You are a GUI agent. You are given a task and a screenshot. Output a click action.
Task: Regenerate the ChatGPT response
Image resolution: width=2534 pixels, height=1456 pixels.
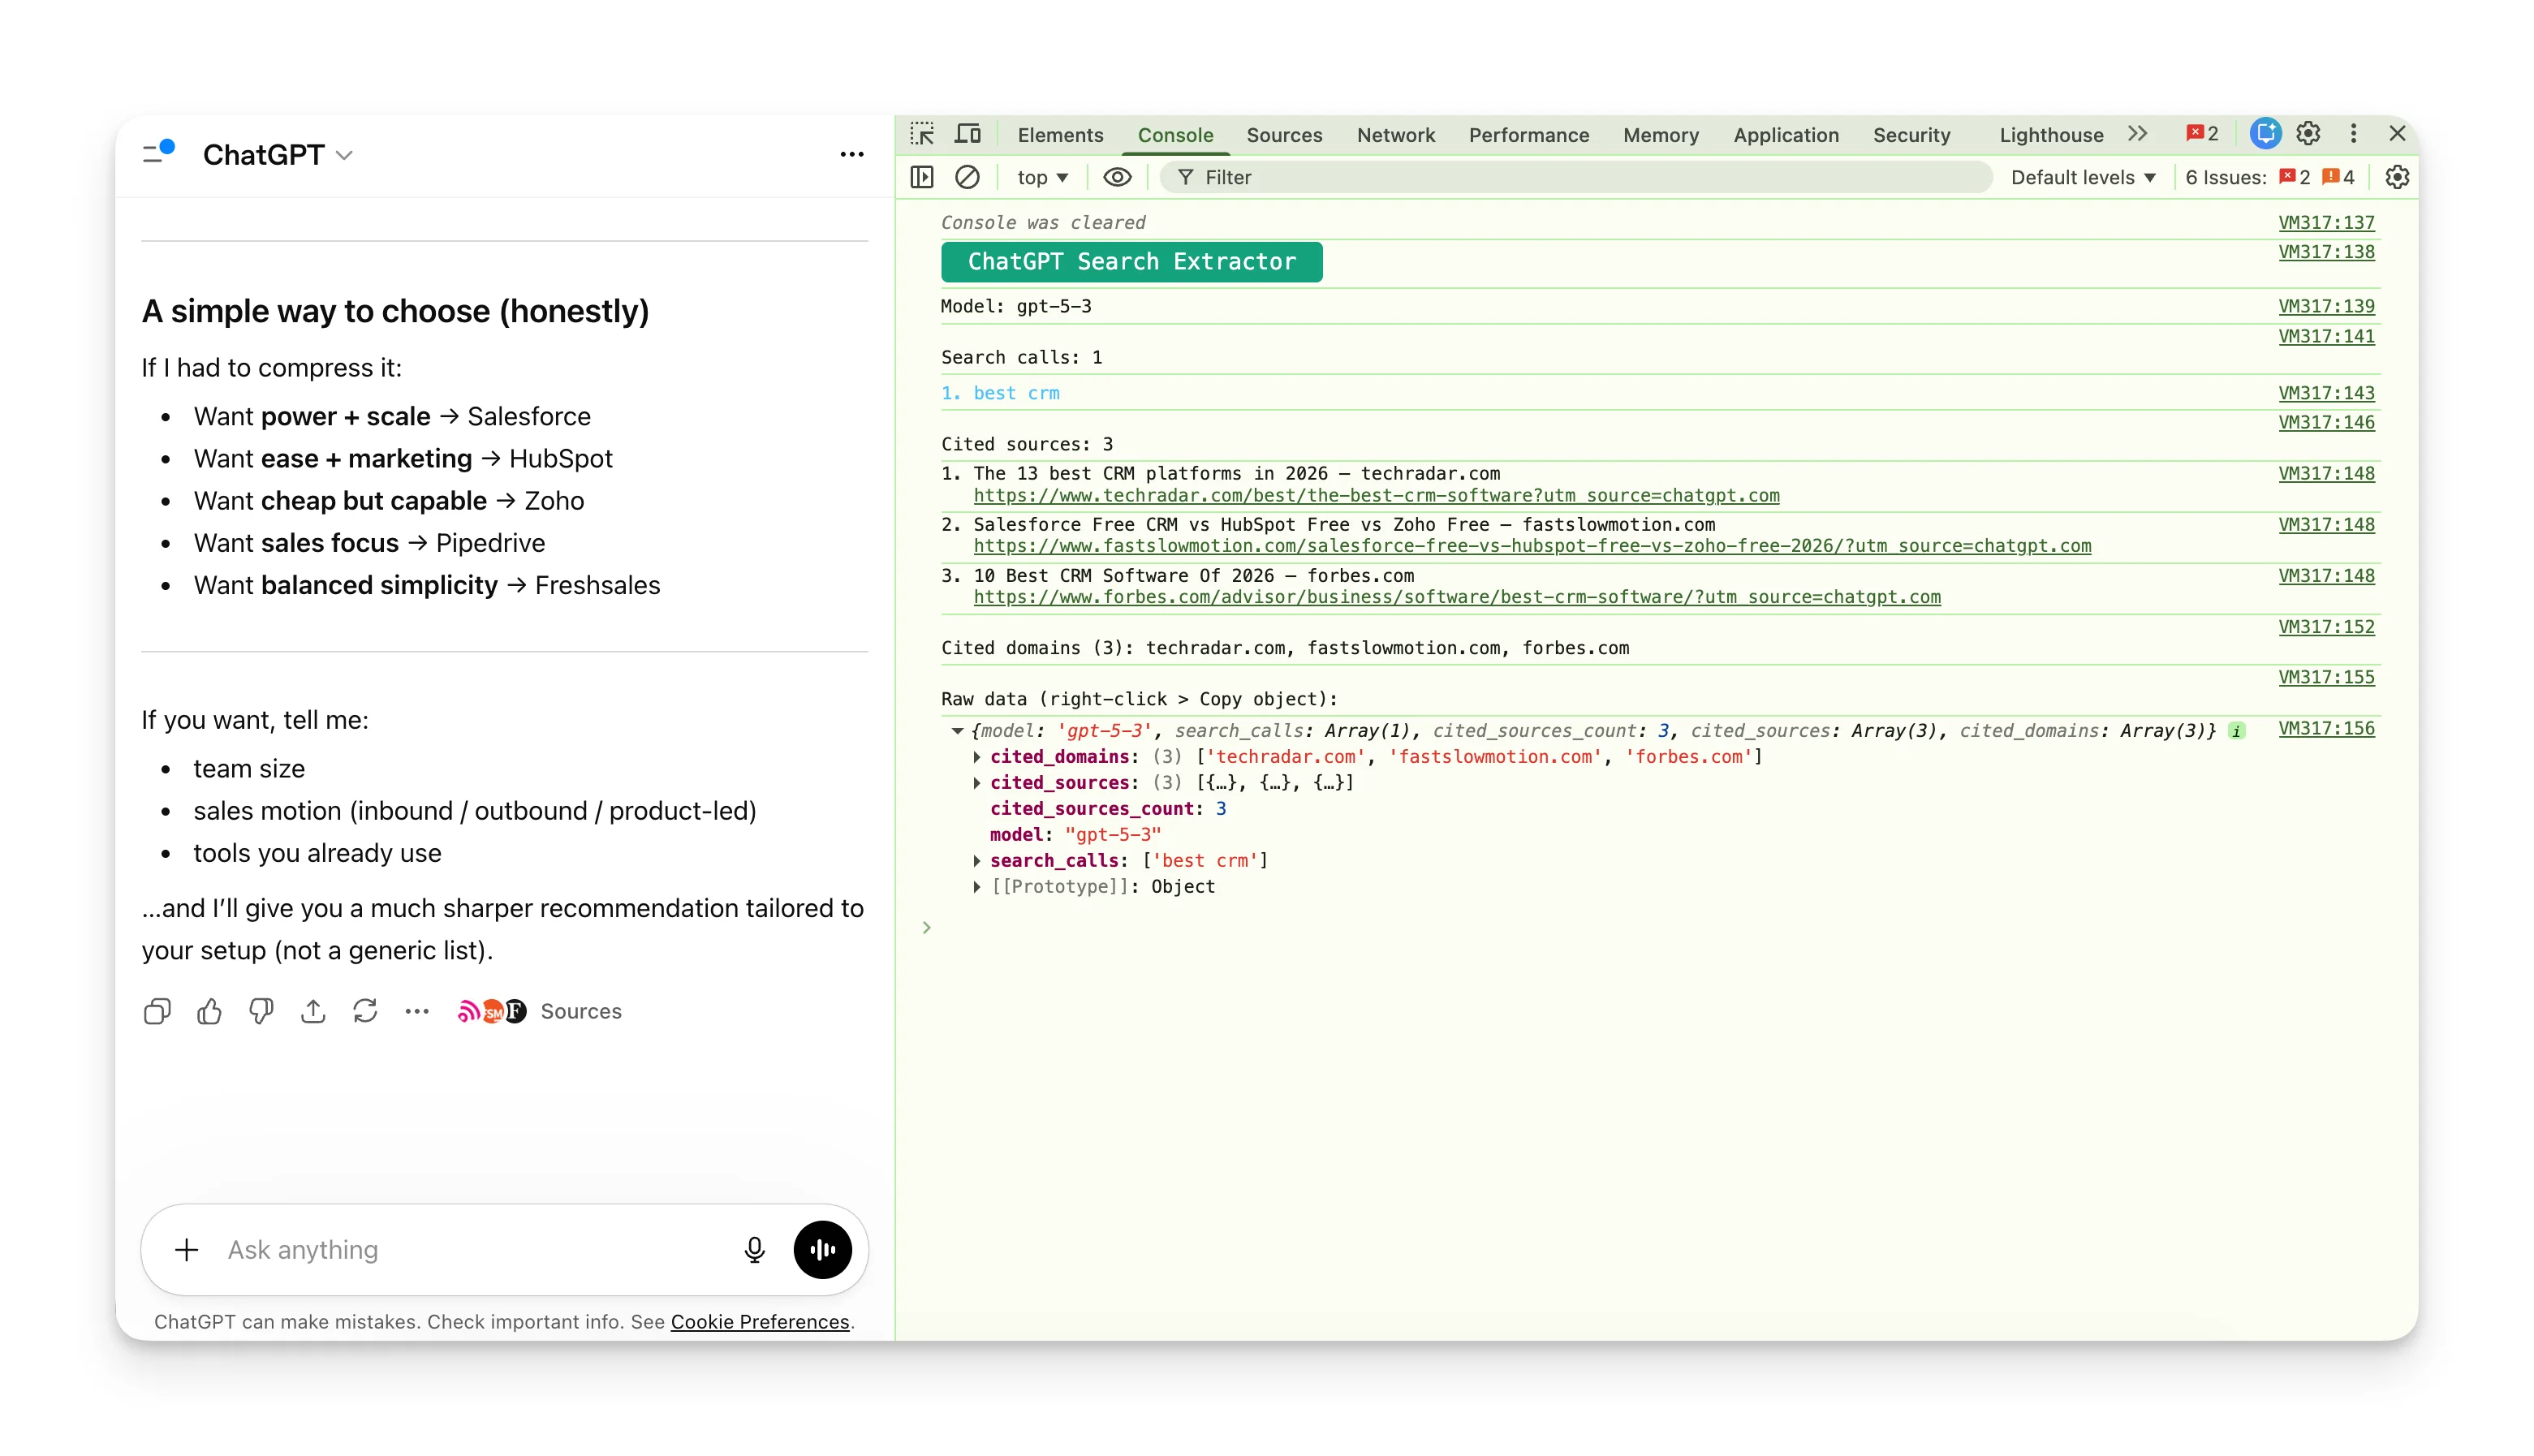[365, 1011]
